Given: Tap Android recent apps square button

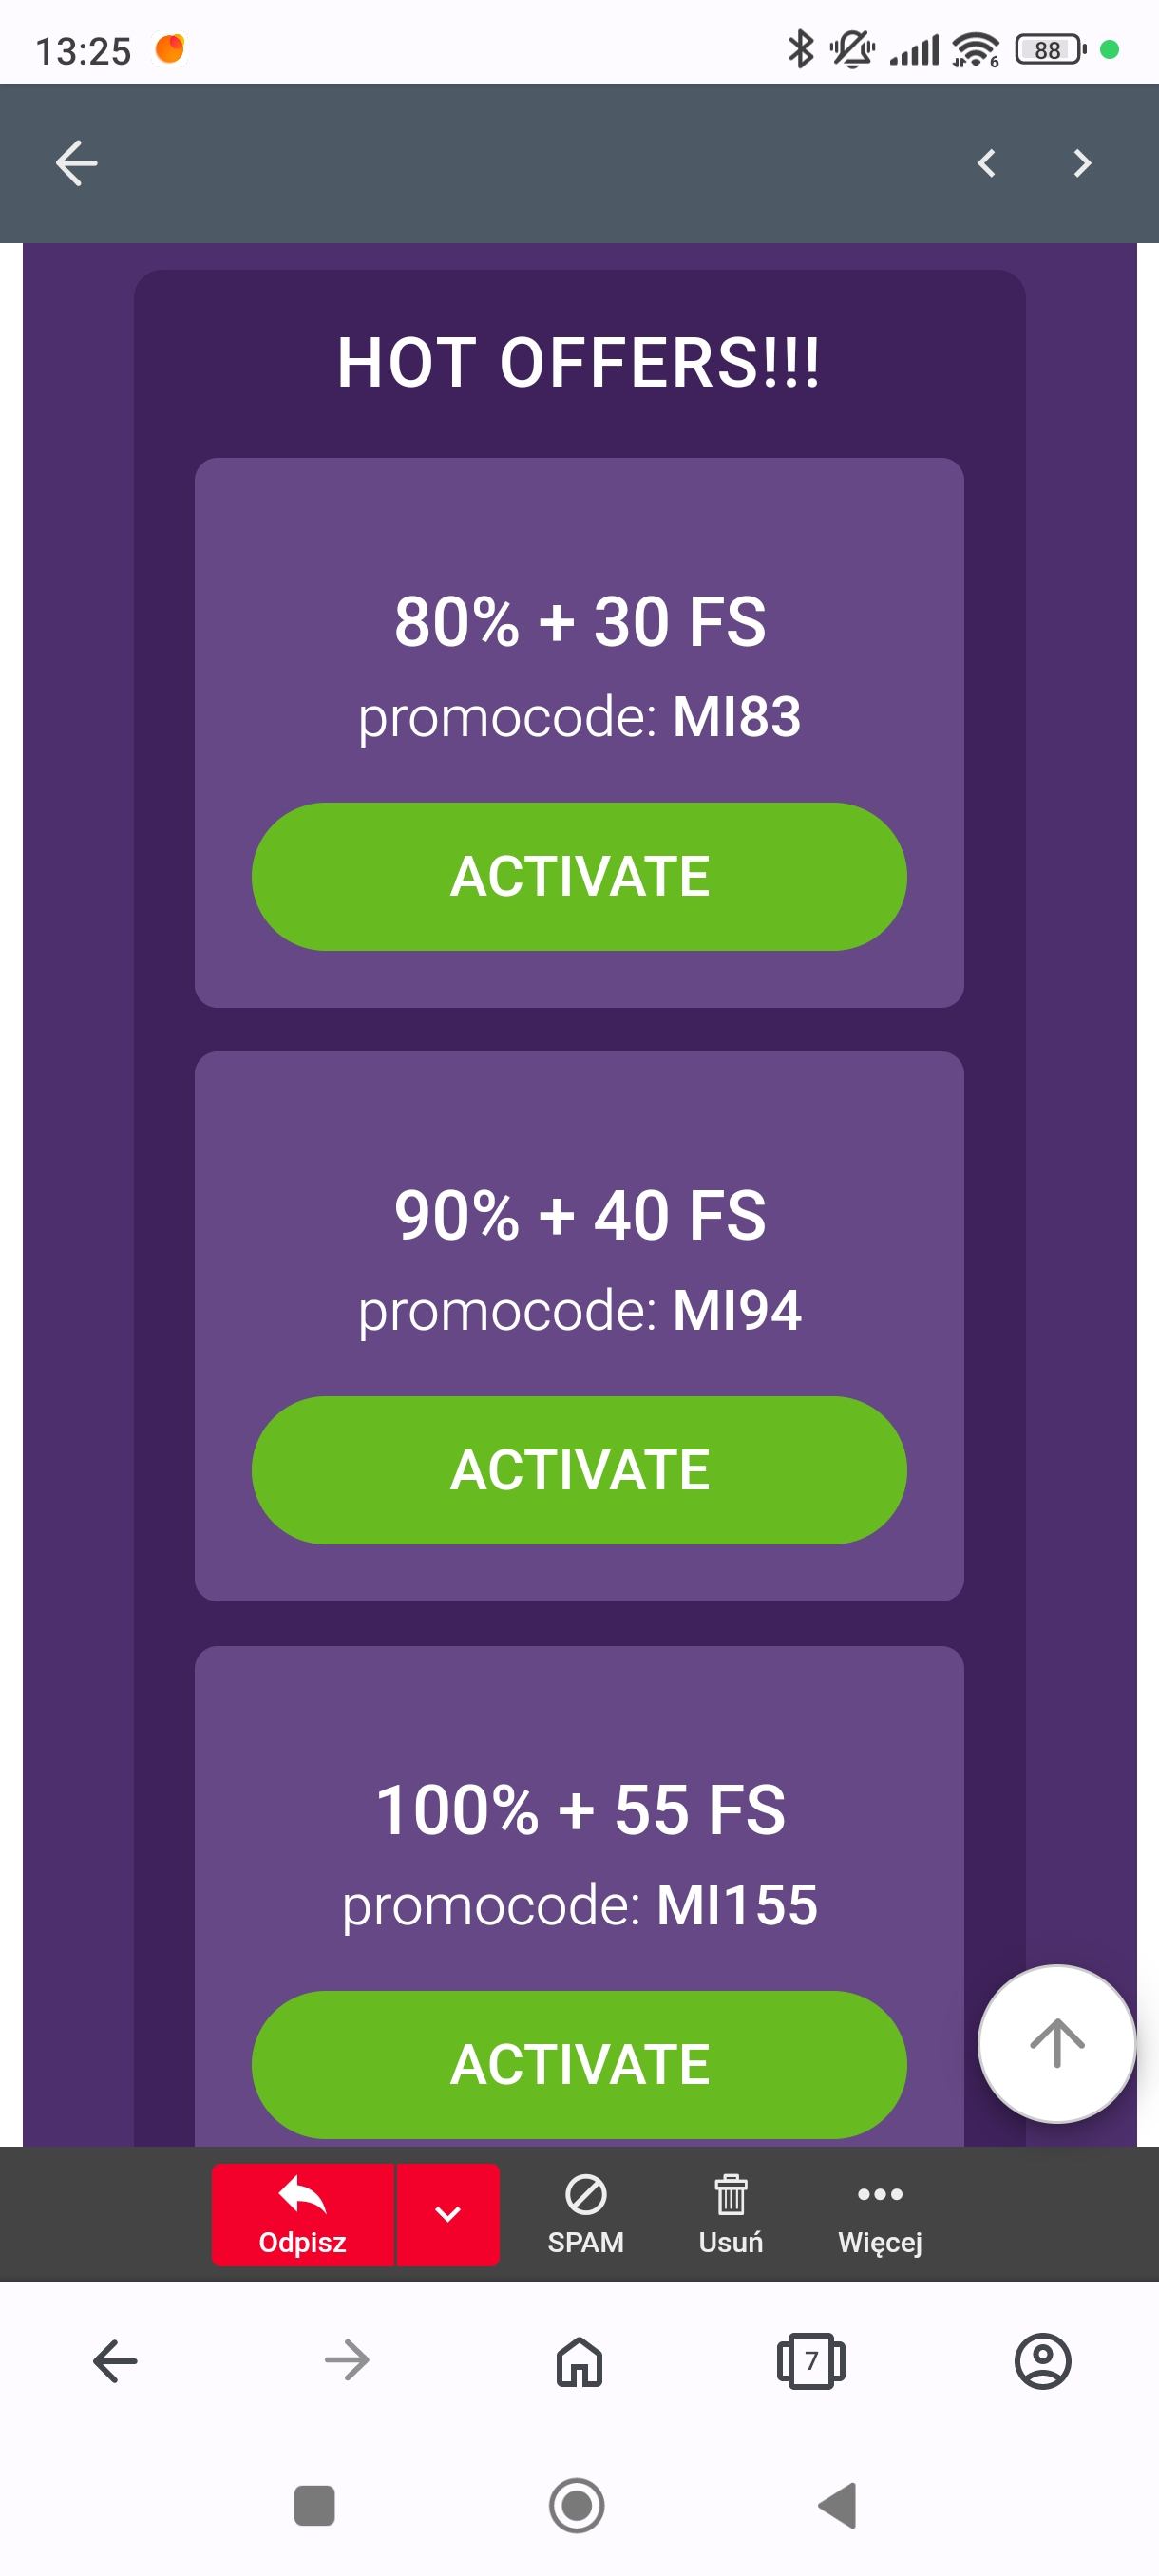Looking at the screenshot, I should point(314,2505).
